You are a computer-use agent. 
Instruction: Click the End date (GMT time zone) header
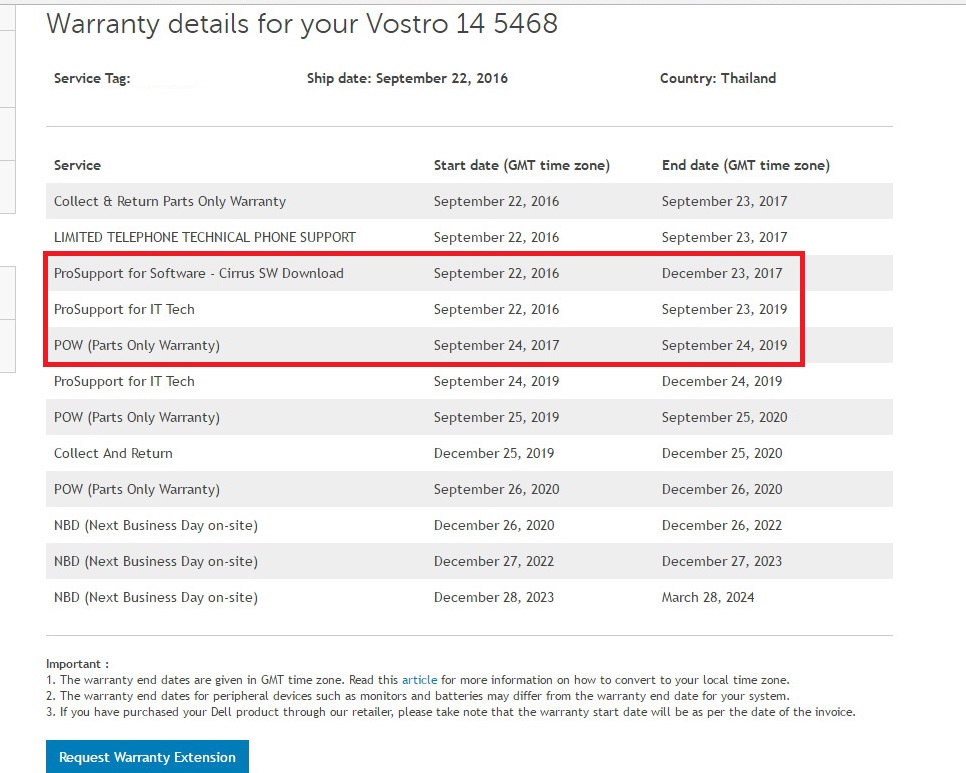[745, 165]
